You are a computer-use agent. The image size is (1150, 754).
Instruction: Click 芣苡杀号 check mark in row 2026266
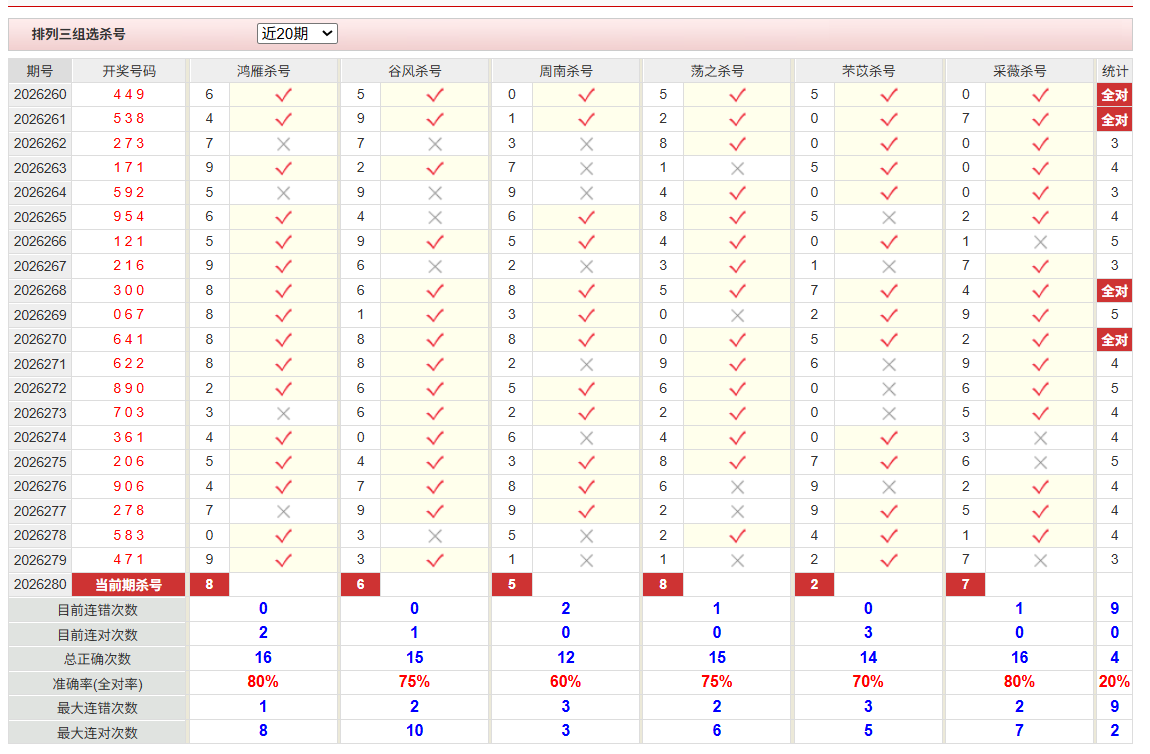pyautogui.click(x=889, y=241)
